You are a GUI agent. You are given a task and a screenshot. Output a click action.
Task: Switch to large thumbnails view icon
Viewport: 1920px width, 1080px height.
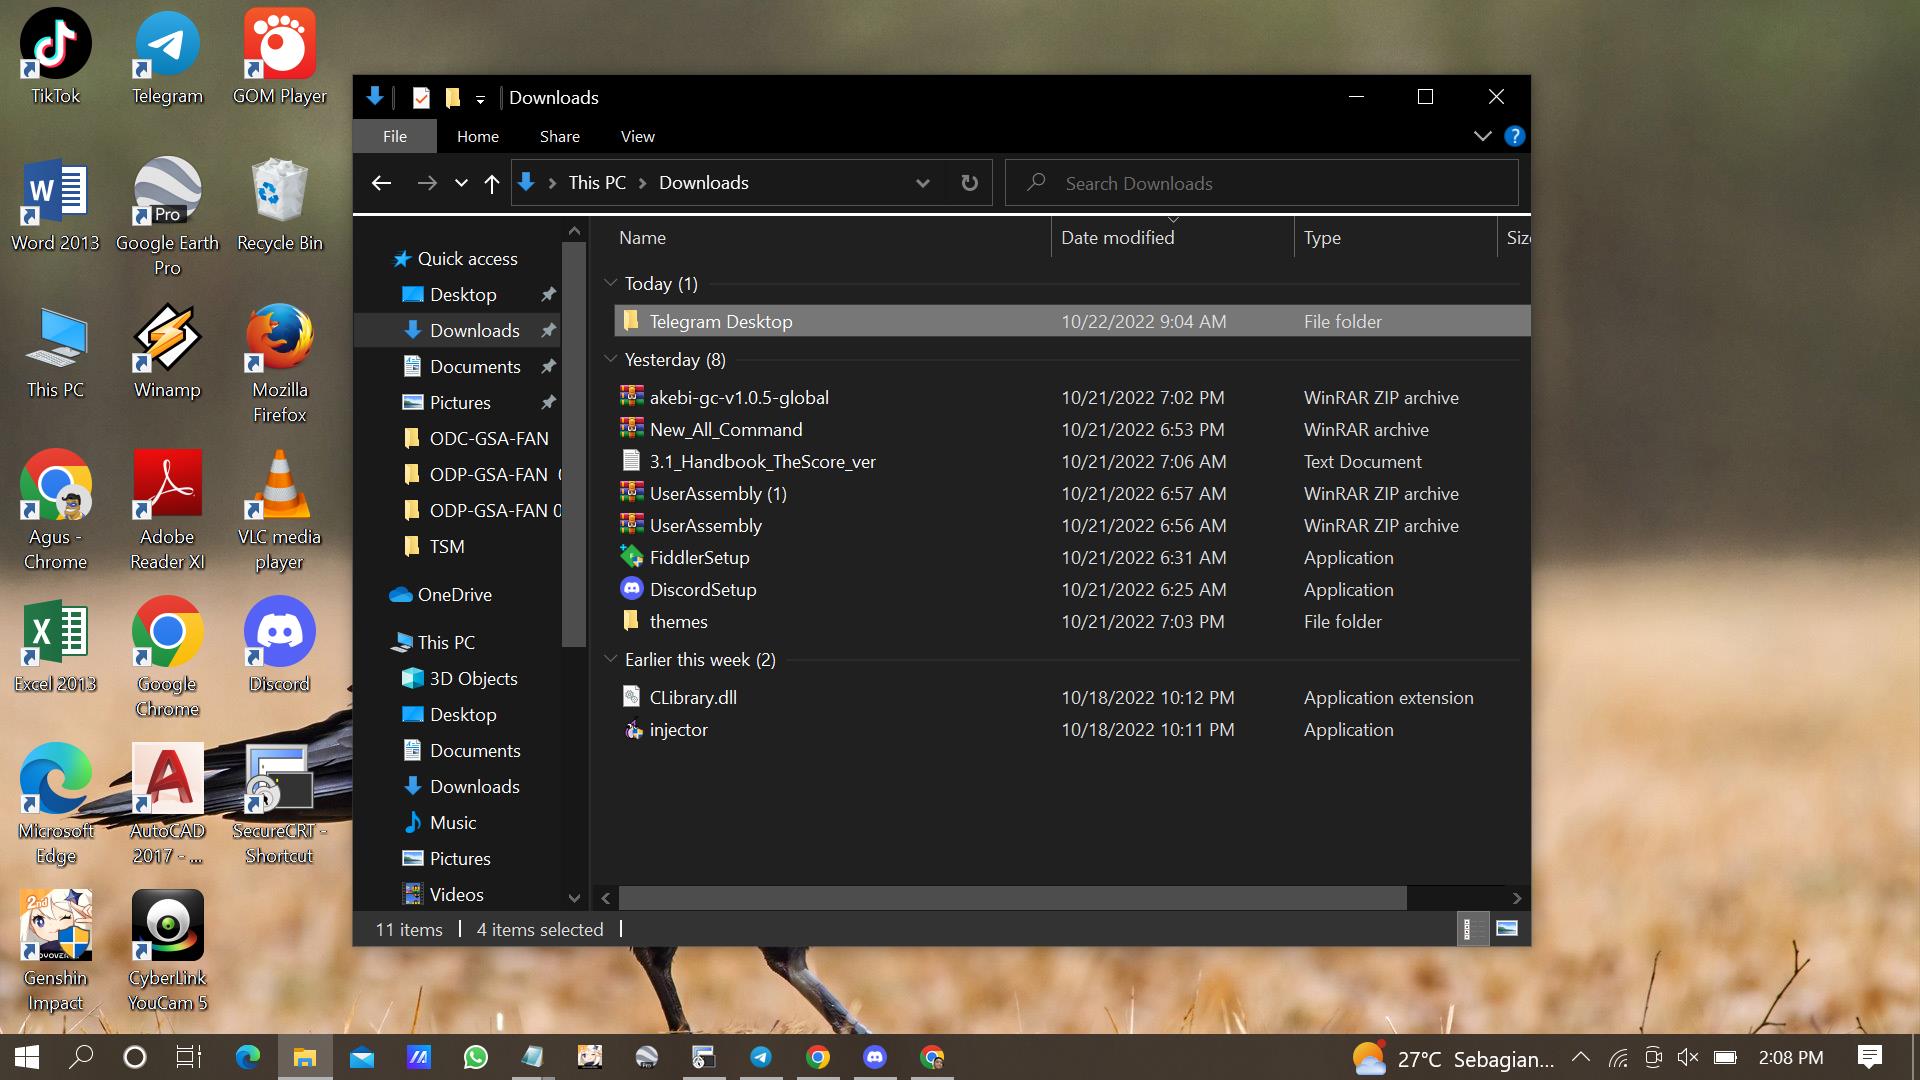[x=1506, y=929]
